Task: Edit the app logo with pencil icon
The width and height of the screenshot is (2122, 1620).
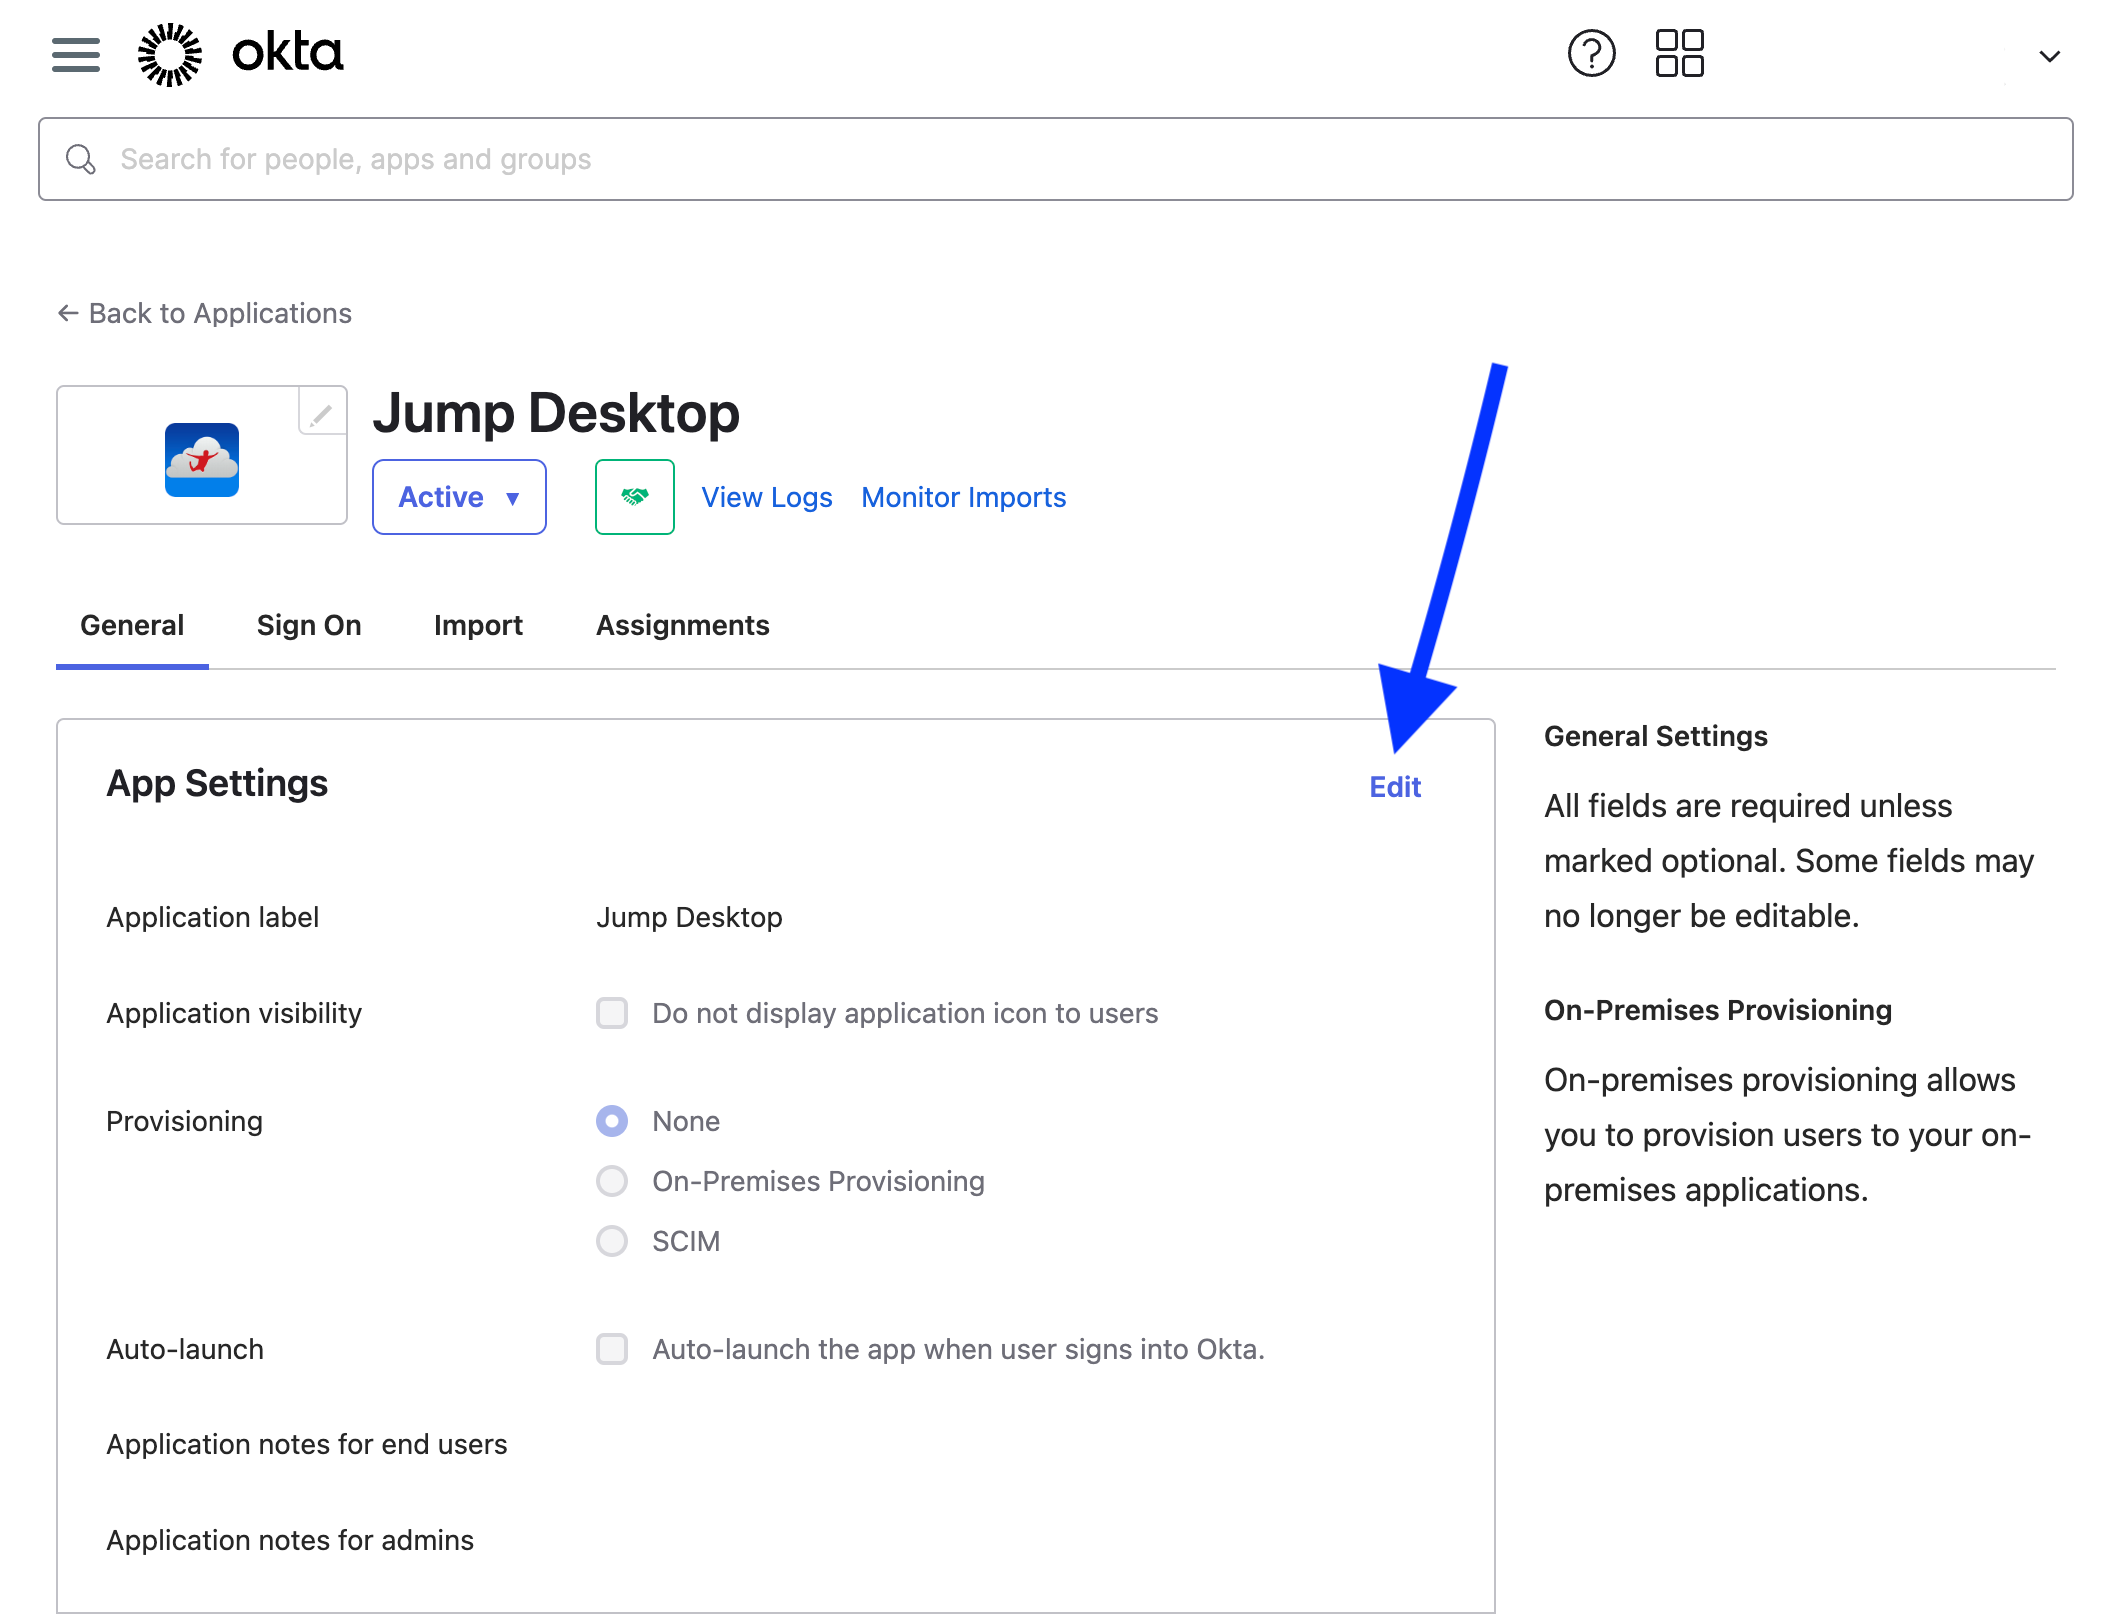Action: click(322, 411)
